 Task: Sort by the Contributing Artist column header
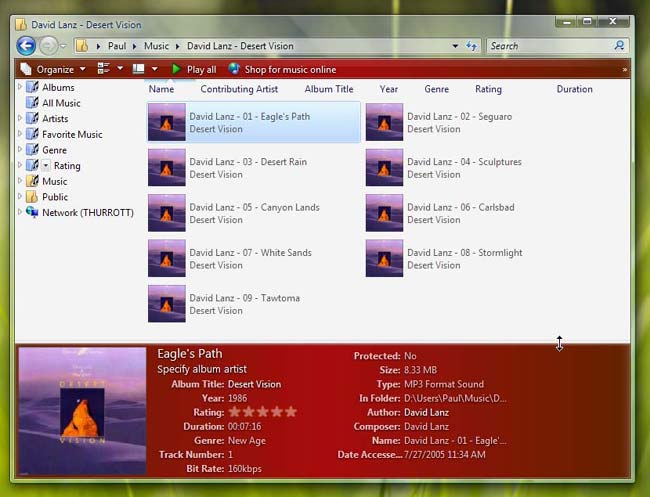[x=240, y=89]
